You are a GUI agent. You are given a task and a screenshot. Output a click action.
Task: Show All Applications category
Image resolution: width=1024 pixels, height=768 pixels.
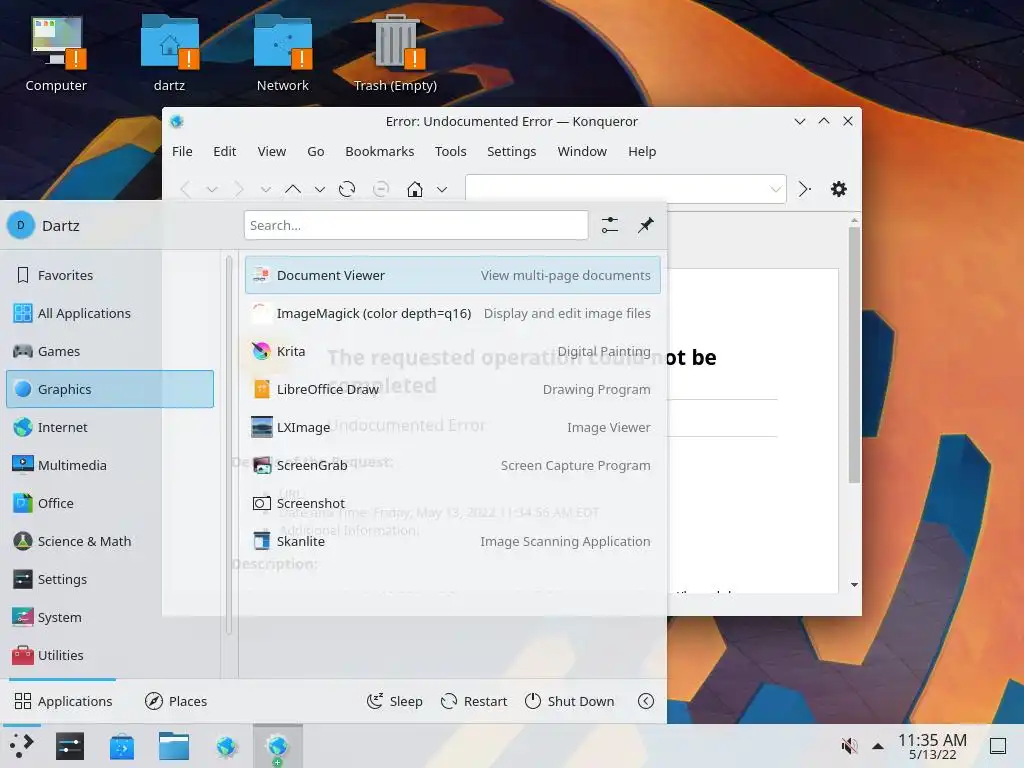coord(110,313)
